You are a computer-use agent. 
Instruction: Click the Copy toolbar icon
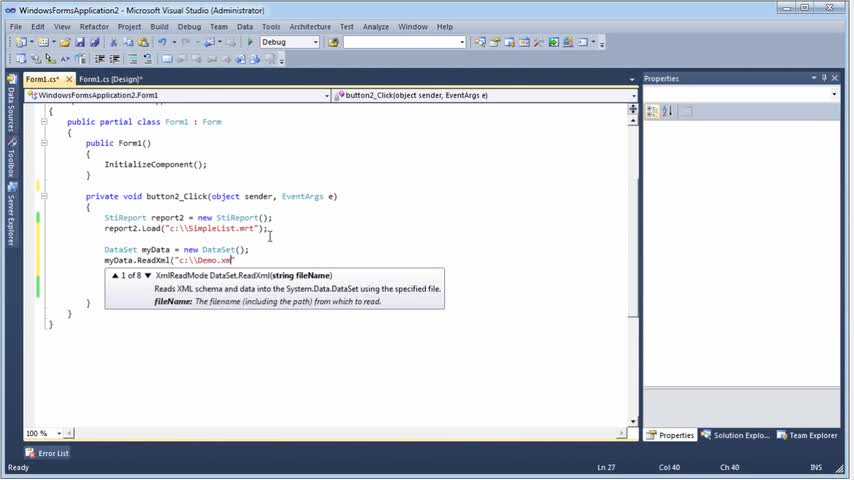128,42
